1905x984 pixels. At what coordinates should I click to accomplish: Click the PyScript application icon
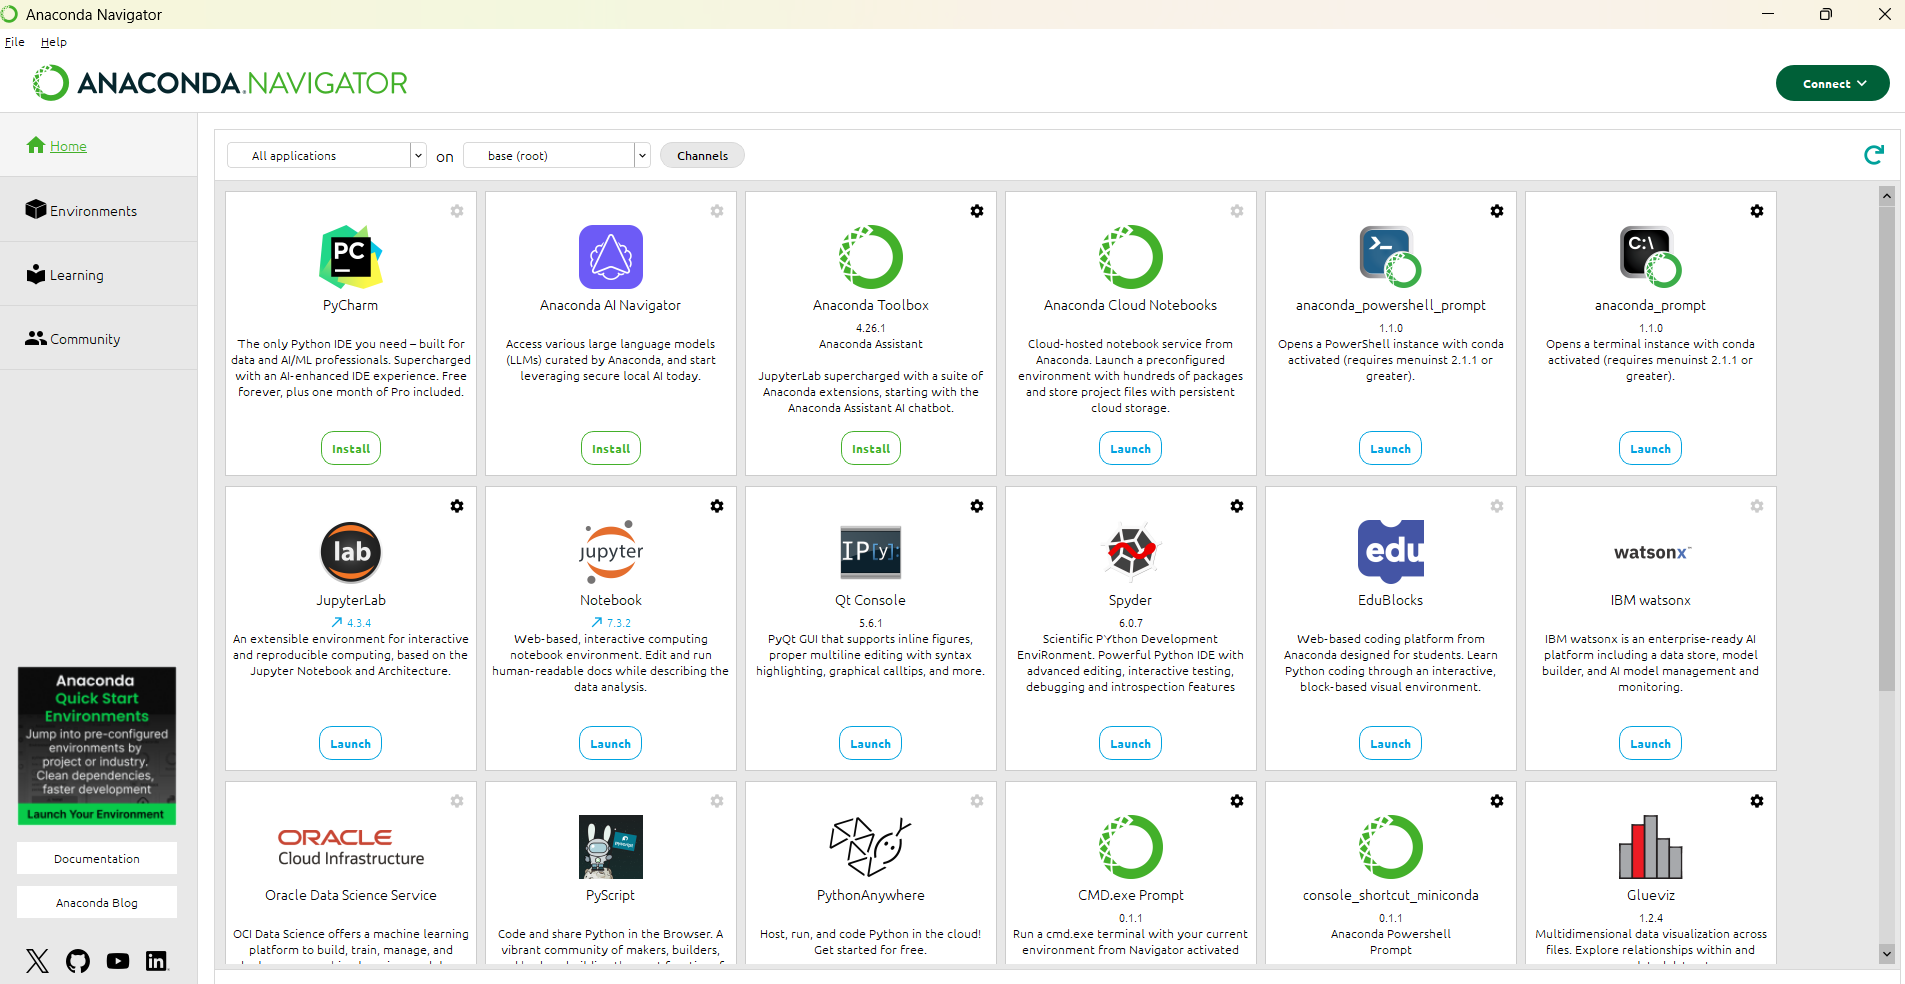point(611,847)
